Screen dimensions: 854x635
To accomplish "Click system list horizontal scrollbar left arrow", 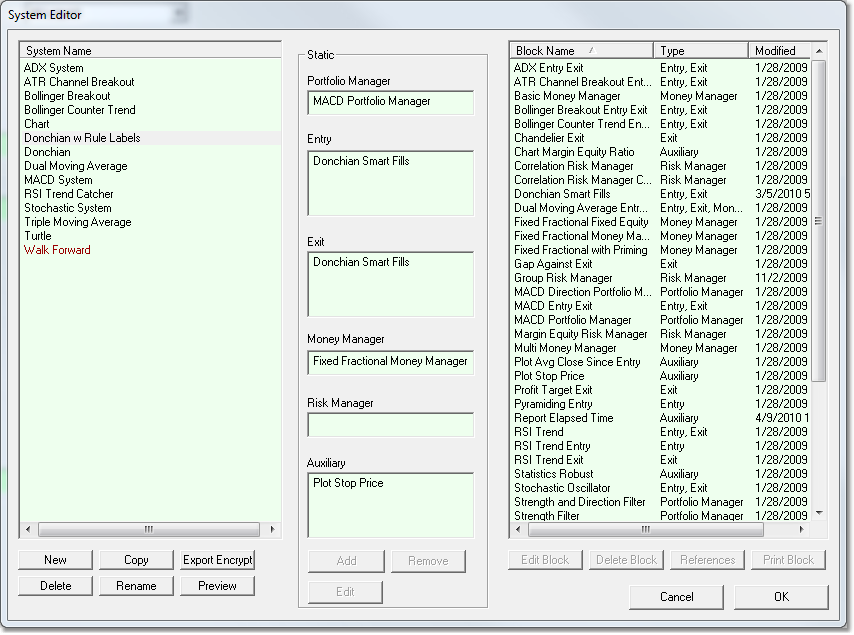I will tap(28, 529).
